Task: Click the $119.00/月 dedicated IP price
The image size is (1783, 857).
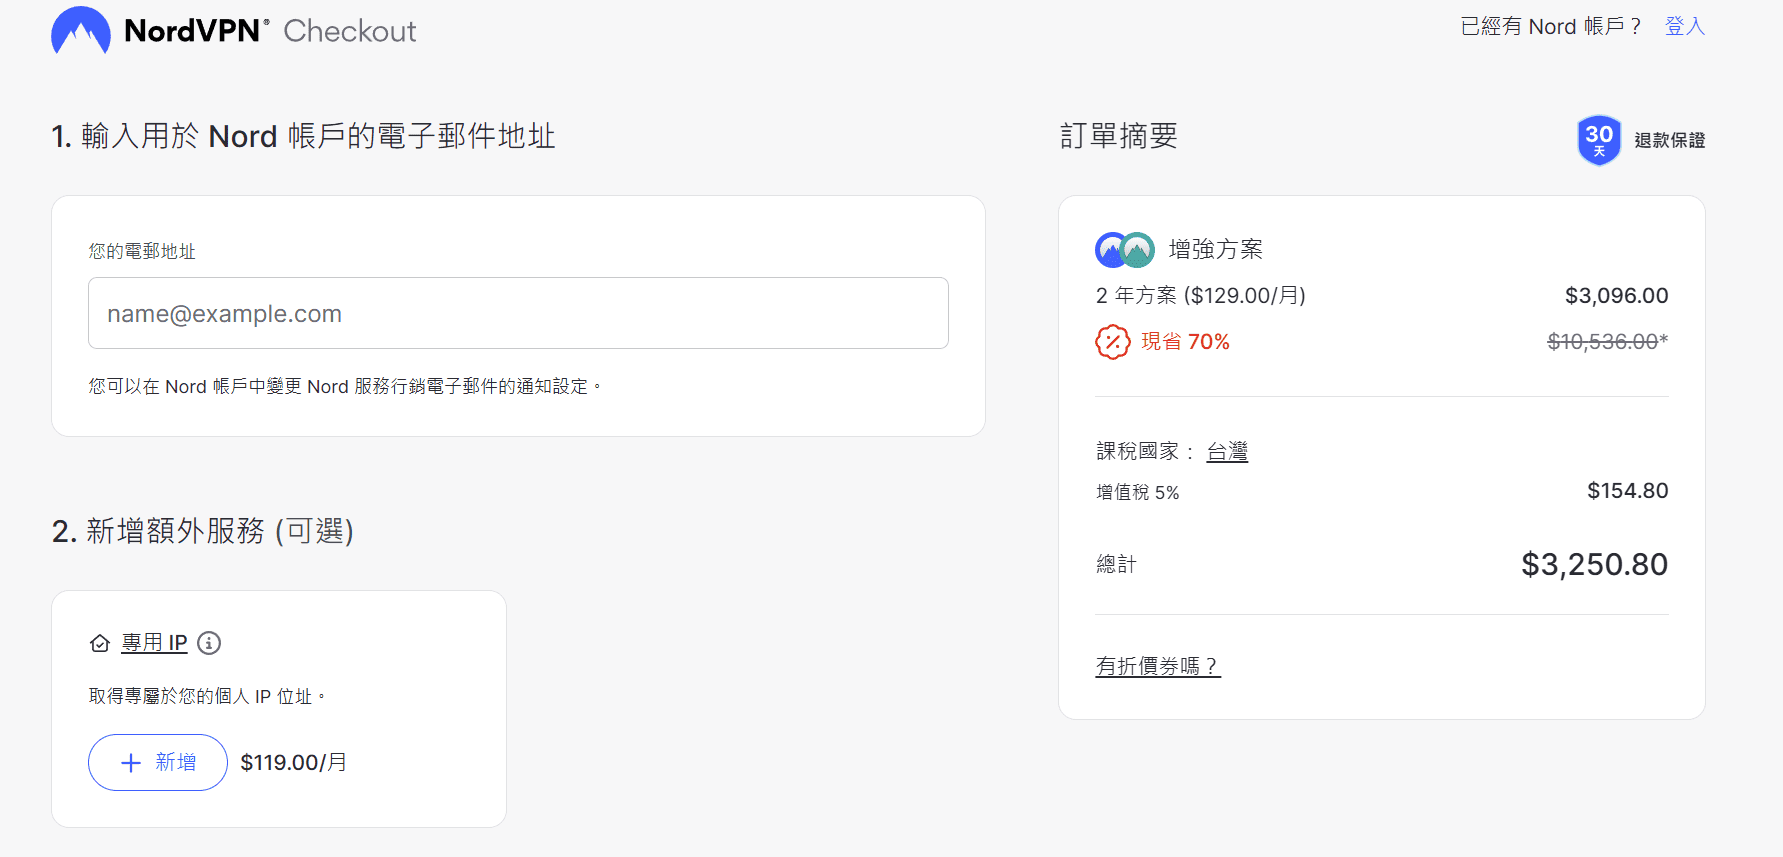Action: click(x=293, y=763)
